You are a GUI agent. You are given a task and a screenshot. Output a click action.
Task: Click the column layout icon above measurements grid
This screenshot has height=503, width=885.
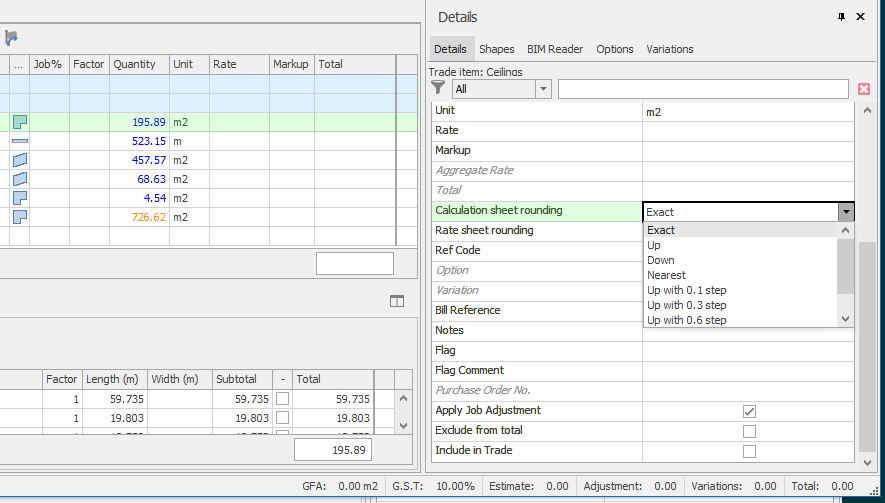click(397, 301)
